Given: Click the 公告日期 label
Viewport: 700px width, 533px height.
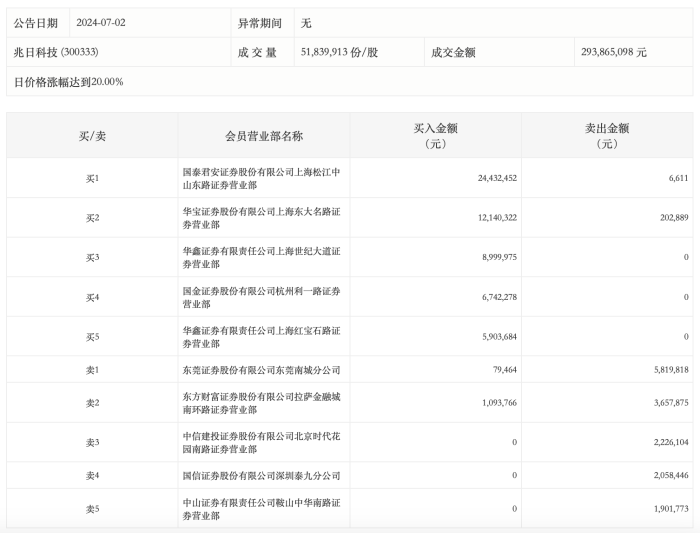Looking at the screenshot, I should [x=36, y=23].
